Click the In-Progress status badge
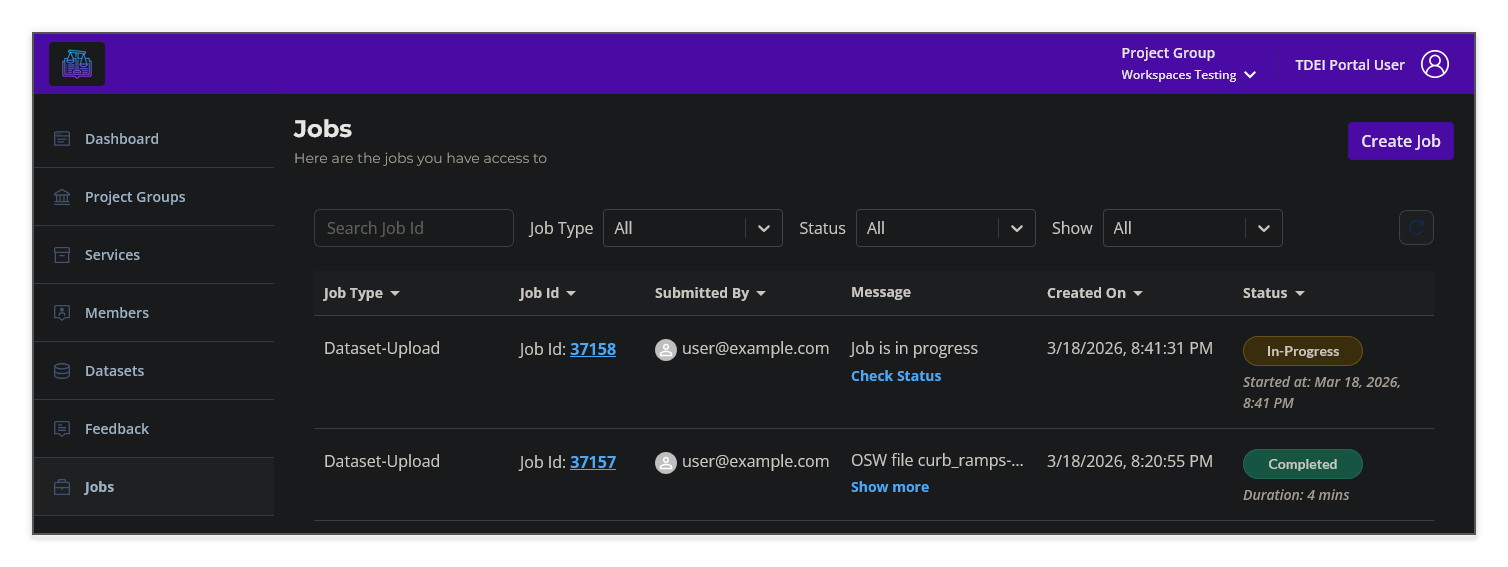 coord(1302,351)
